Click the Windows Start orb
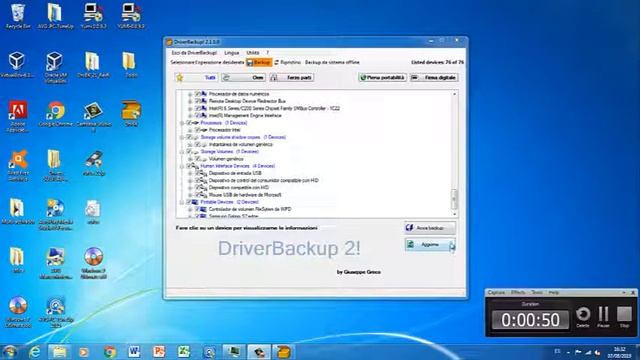Screen dimensions: 640x360 [10, 351]
